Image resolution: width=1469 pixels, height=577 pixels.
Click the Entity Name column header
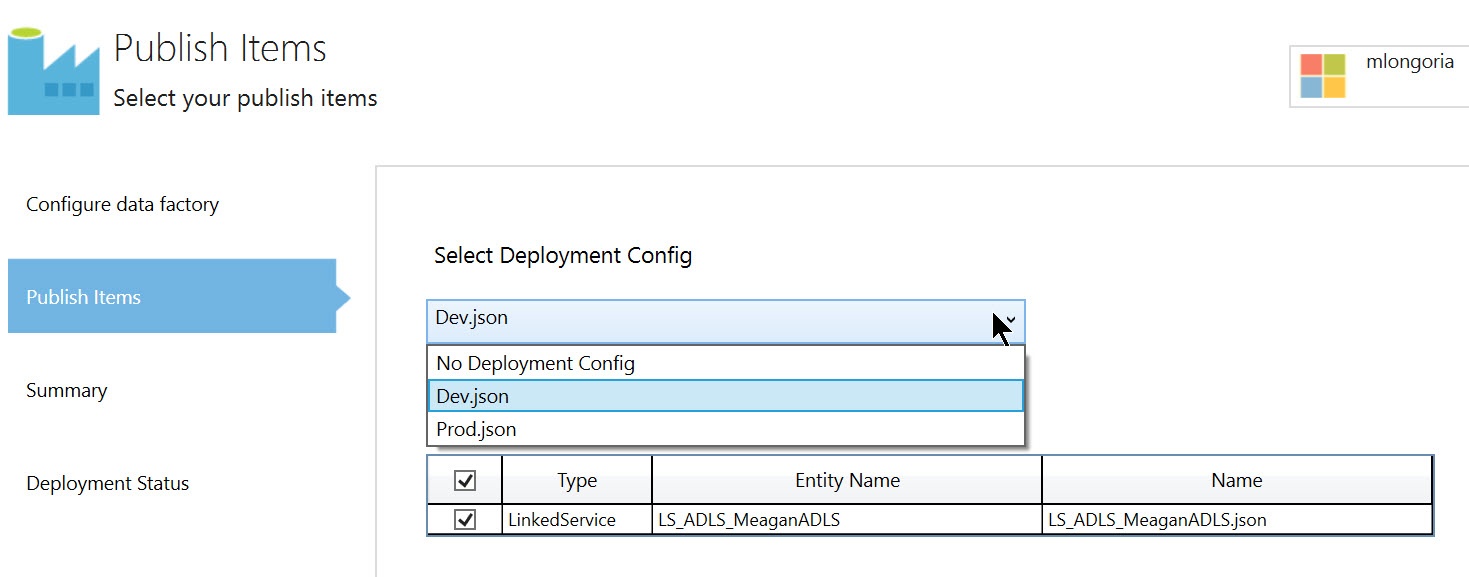(847, 480)
